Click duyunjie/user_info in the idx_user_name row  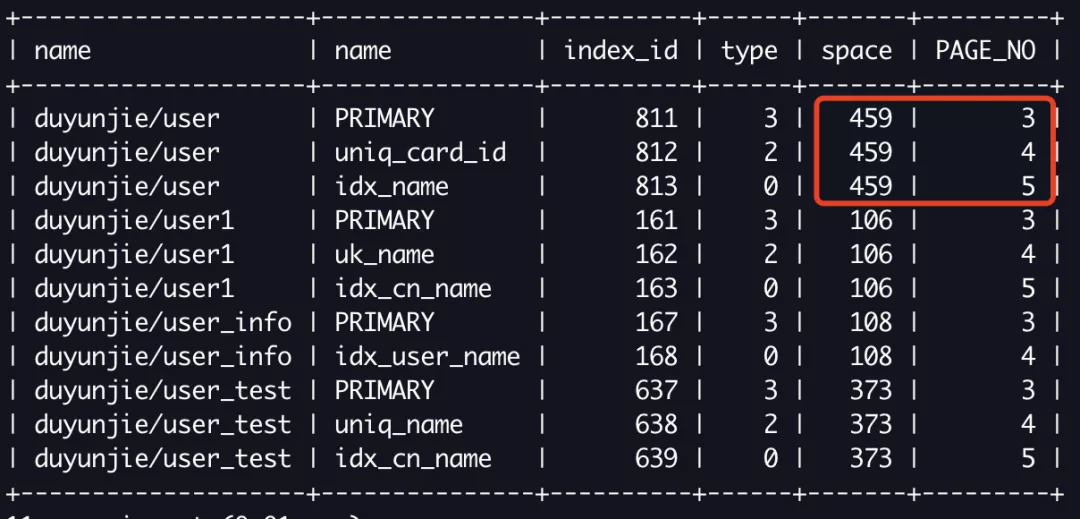click(x=163, y=357)
